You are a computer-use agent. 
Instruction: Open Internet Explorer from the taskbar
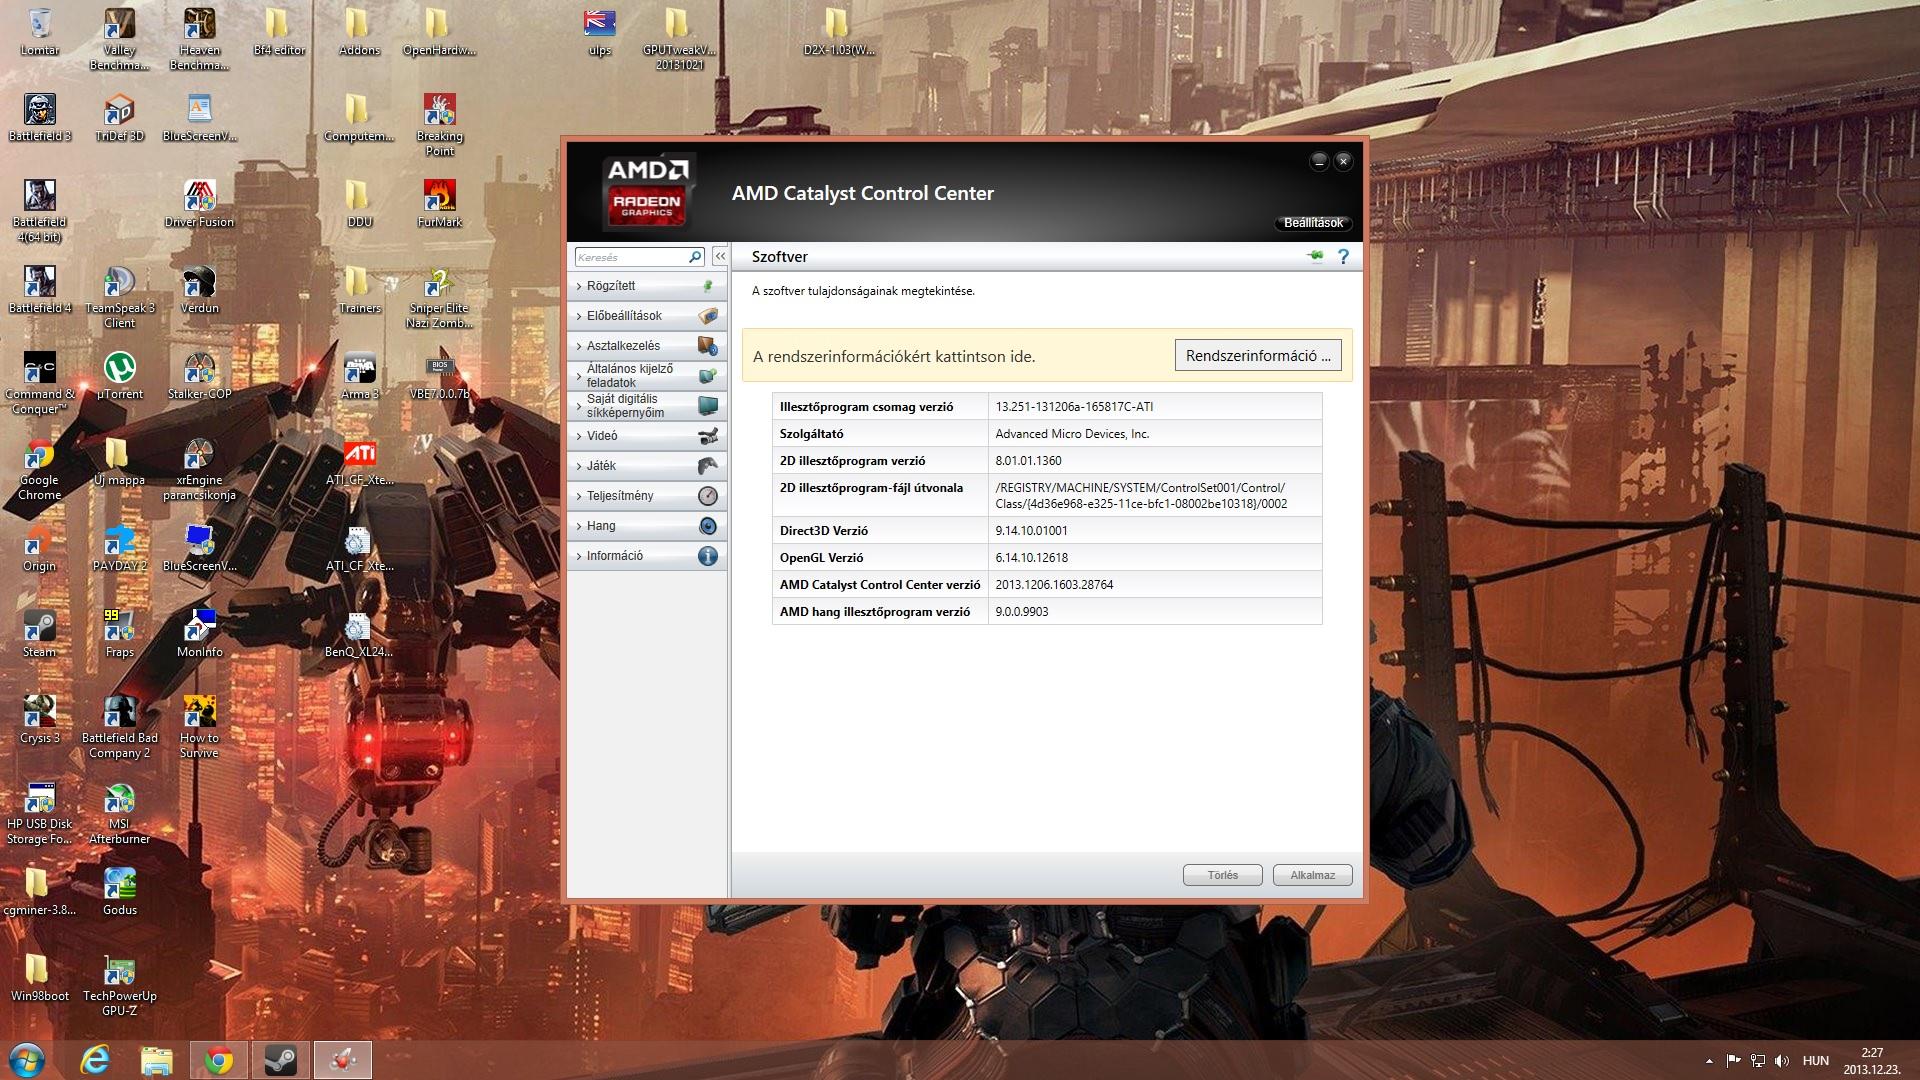click(96, 1060)
